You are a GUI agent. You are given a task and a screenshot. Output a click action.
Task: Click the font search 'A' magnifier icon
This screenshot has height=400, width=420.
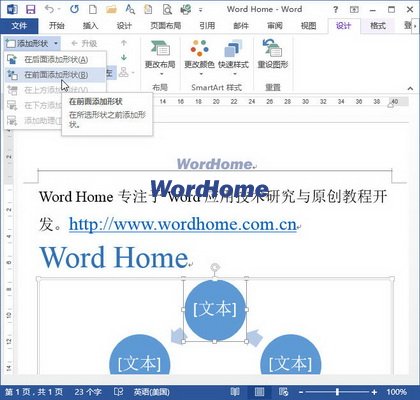(x=130, y=9)
